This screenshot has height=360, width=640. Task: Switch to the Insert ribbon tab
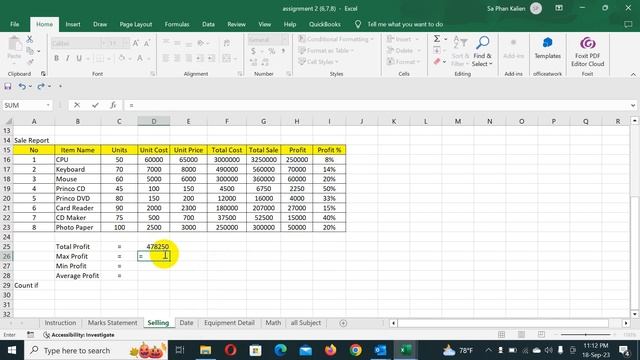73,24
